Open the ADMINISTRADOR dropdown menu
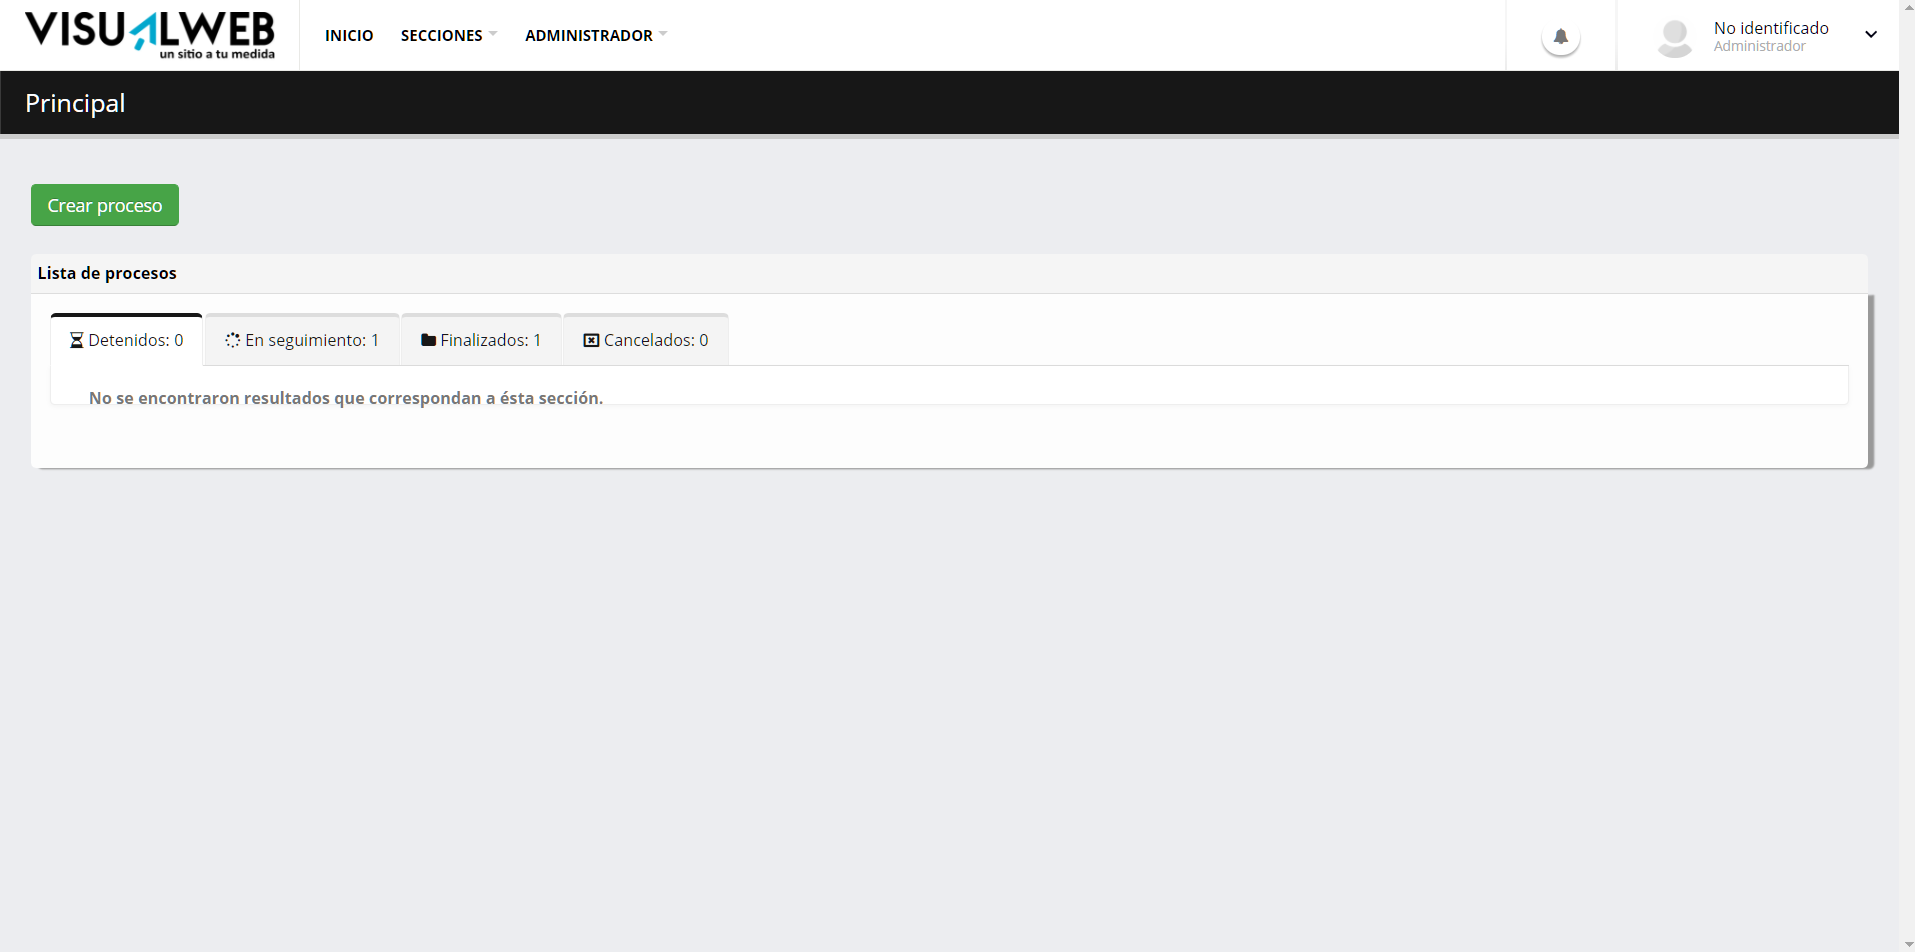This screenshot has width=1915, height=952. click(x=595, y=35)
